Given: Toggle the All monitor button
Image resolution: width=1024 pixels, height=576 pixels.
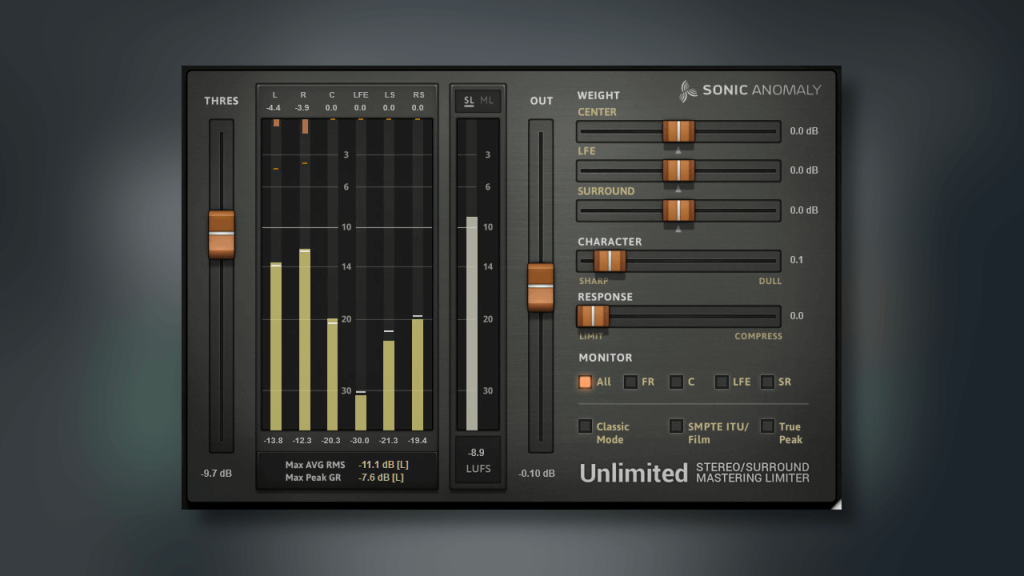Looking at the screenshot, I should 584,382.
